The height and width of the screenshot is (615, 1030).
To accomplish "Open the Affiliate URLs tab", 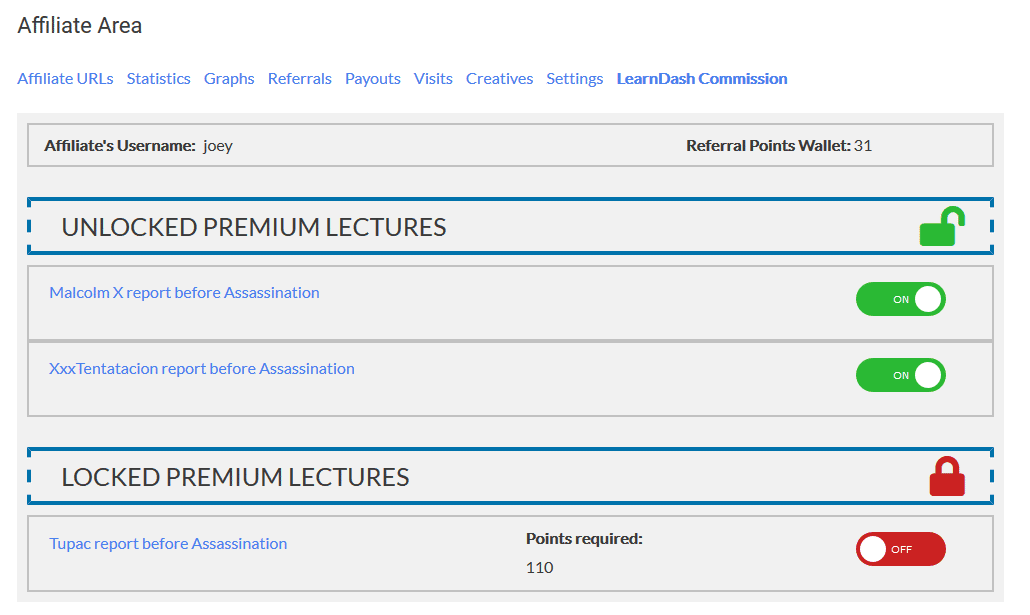I will (65, 79).
